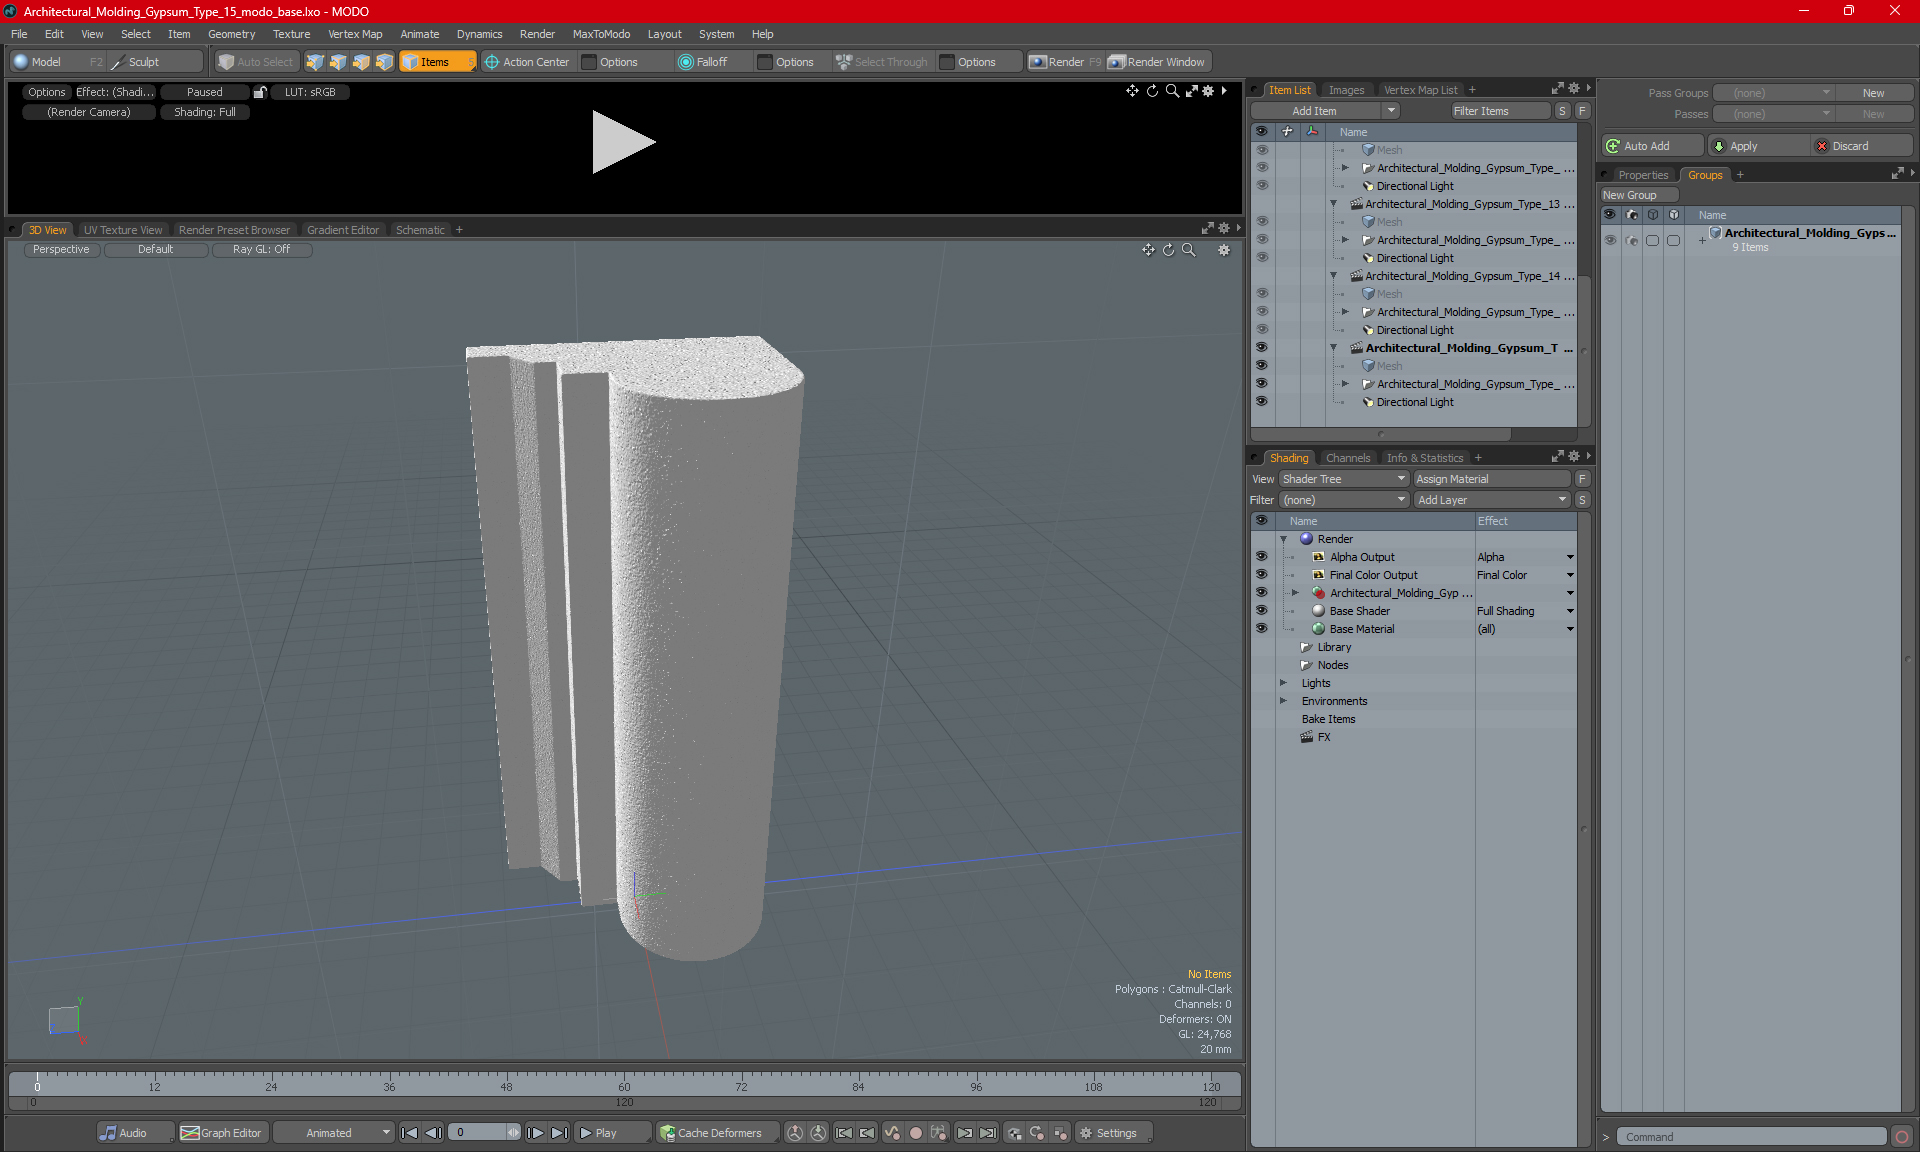Open the Vertex Map menu
This screenshot has width=1920, height=1152.
click(355, 34)
